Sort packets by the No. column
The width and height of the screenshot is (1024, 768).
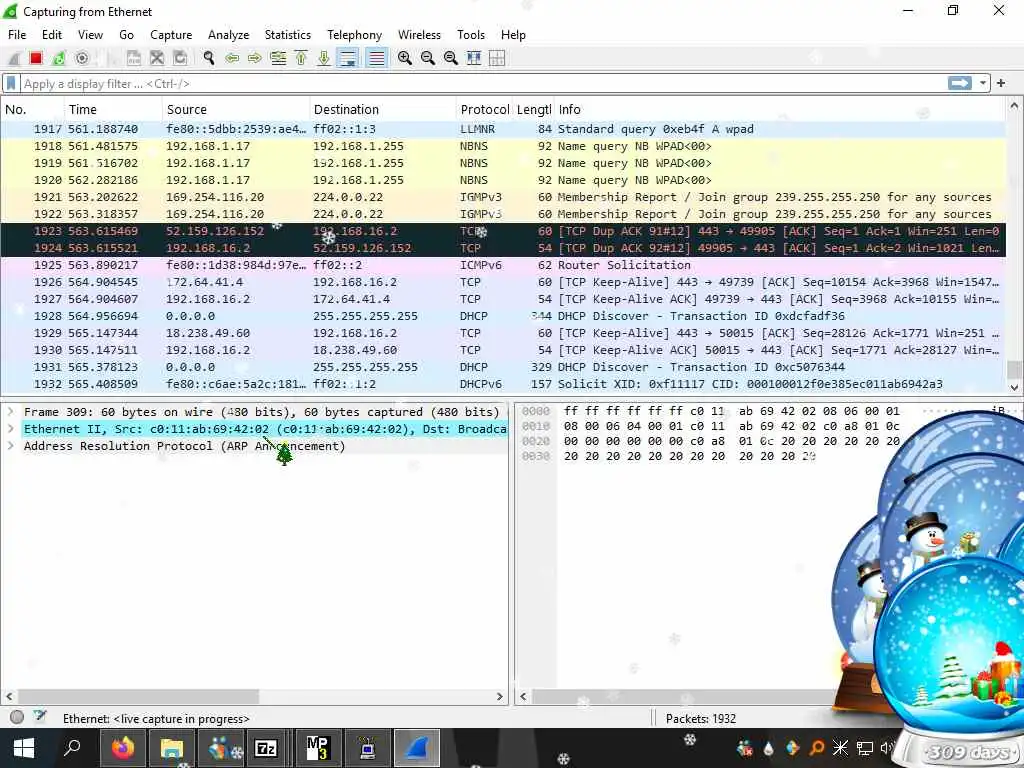pyautogui.click(x=33, y=110)
